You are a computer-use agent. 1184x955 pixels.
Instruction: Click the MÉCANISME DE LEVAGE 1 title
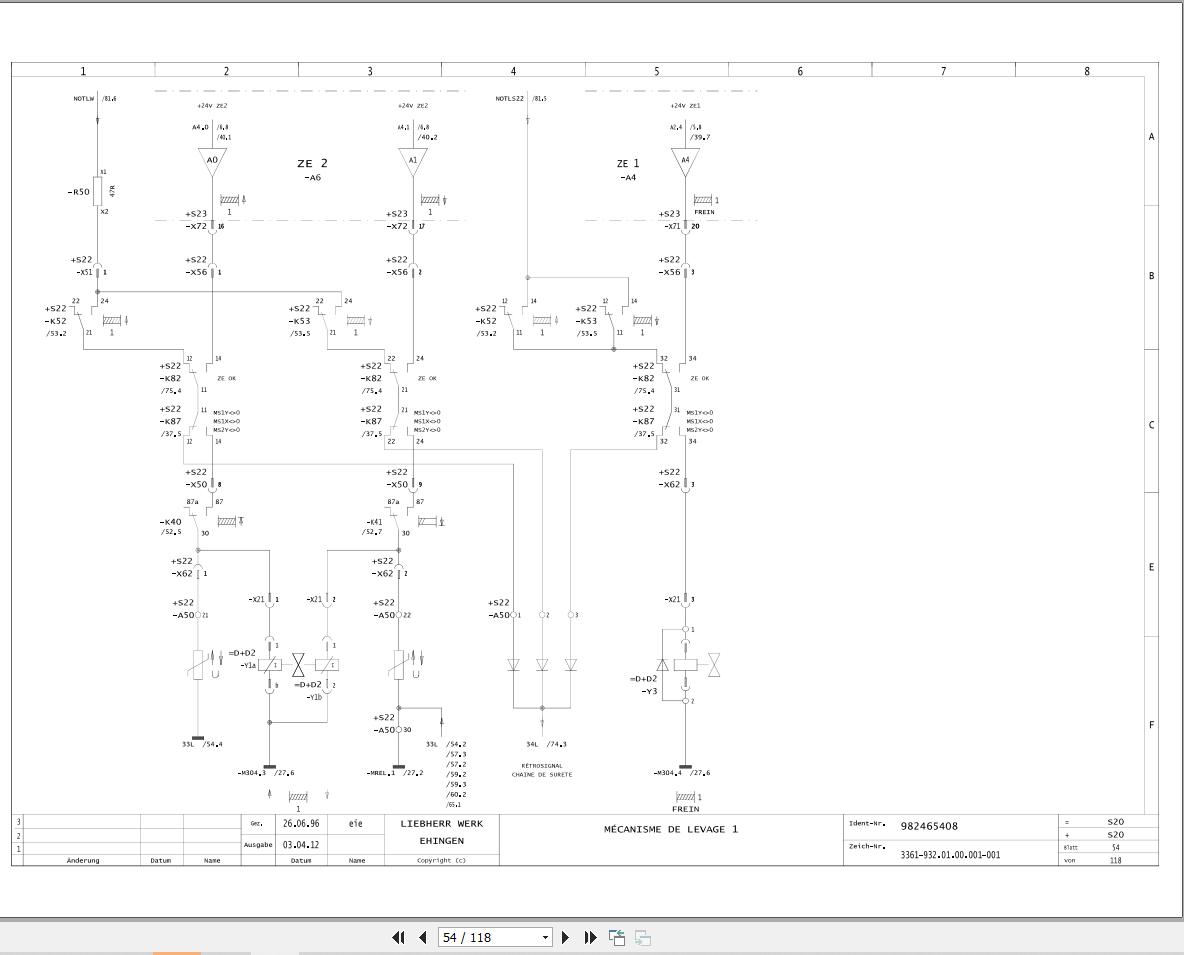670,829
